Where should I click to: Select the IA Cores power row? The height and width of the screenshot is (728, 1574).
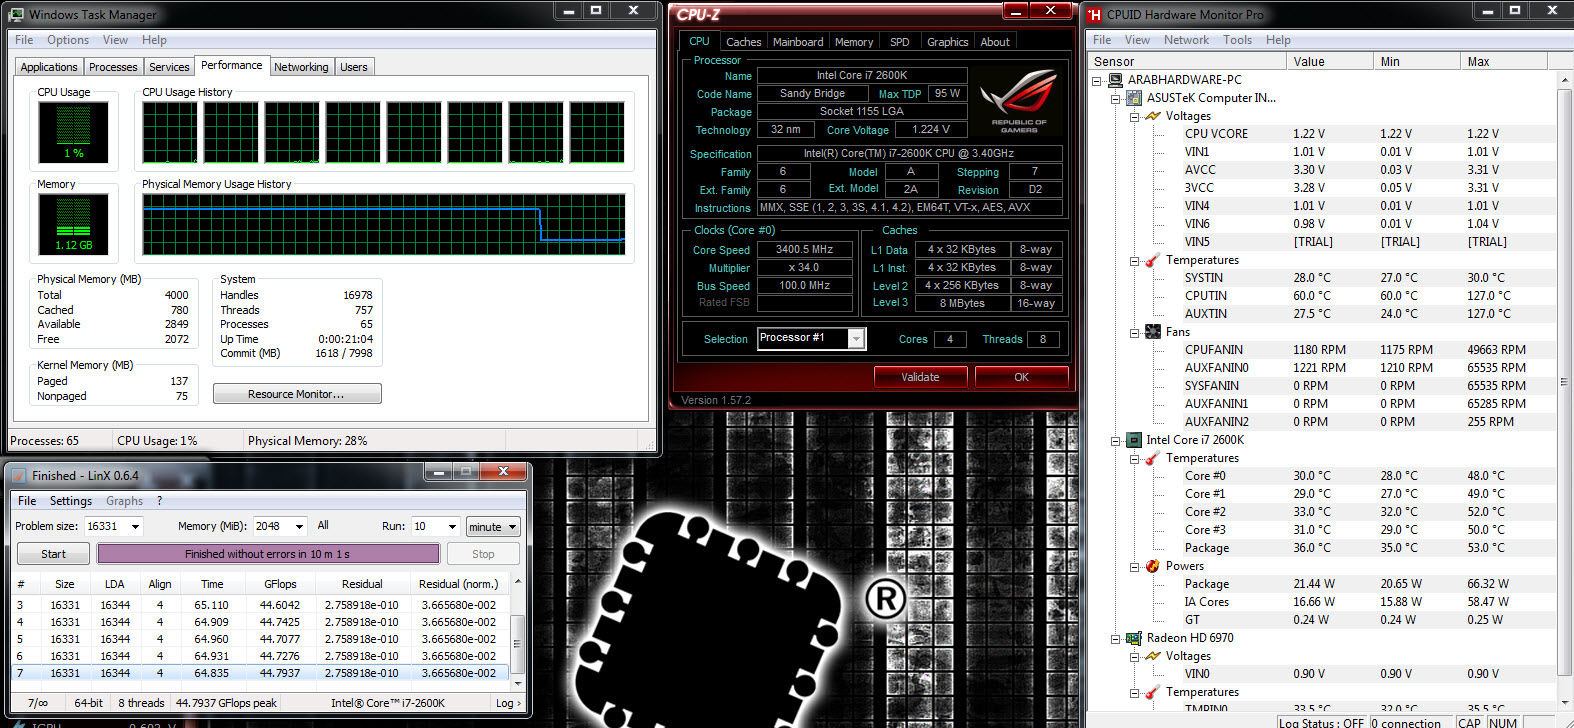pos(1322,602)
